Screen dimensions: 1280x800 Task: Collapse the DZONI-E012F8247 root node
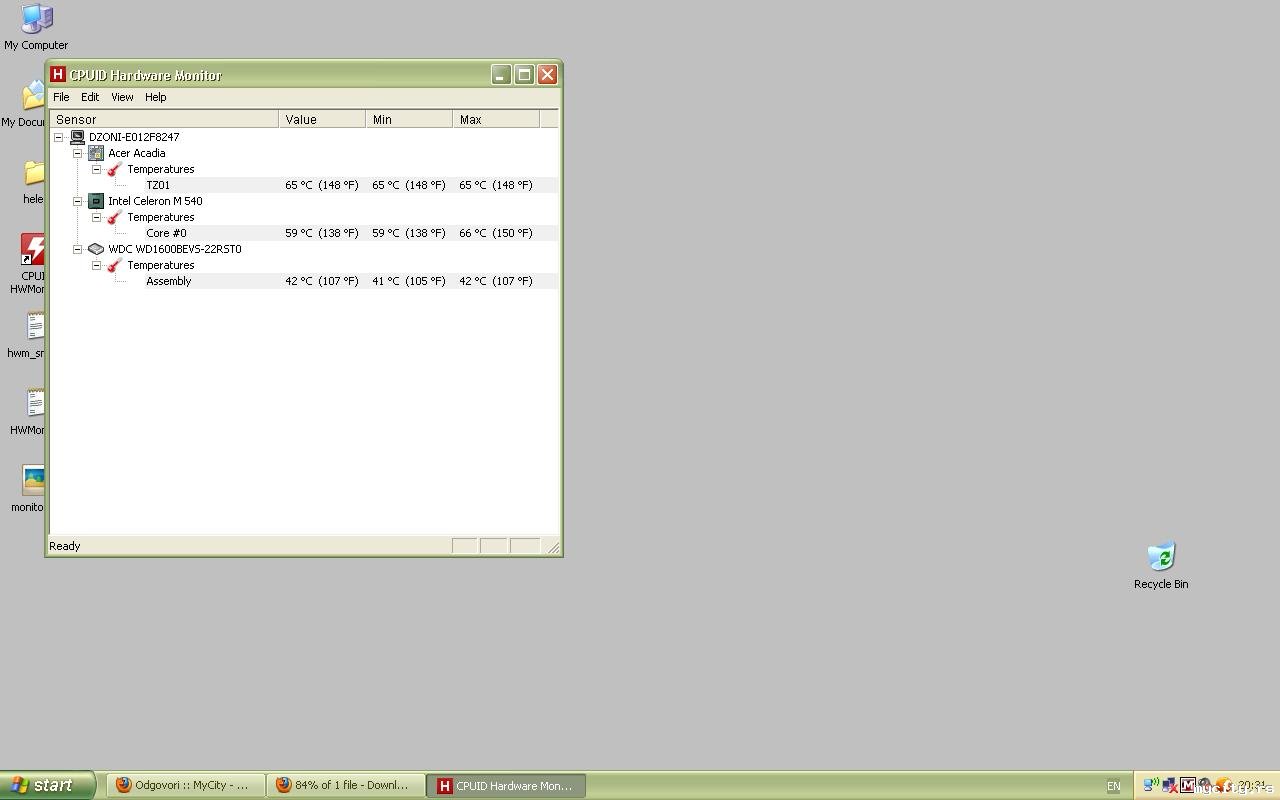59,137
